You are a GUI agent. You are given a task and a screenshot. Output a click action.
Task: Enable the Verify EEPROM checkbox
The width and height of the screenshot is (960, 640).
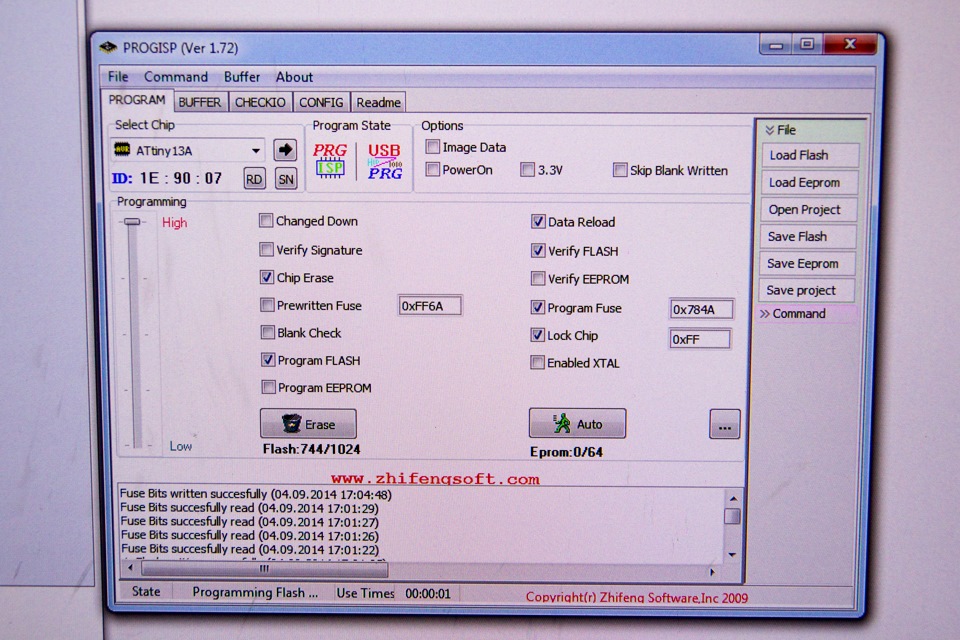coord(538,279)
